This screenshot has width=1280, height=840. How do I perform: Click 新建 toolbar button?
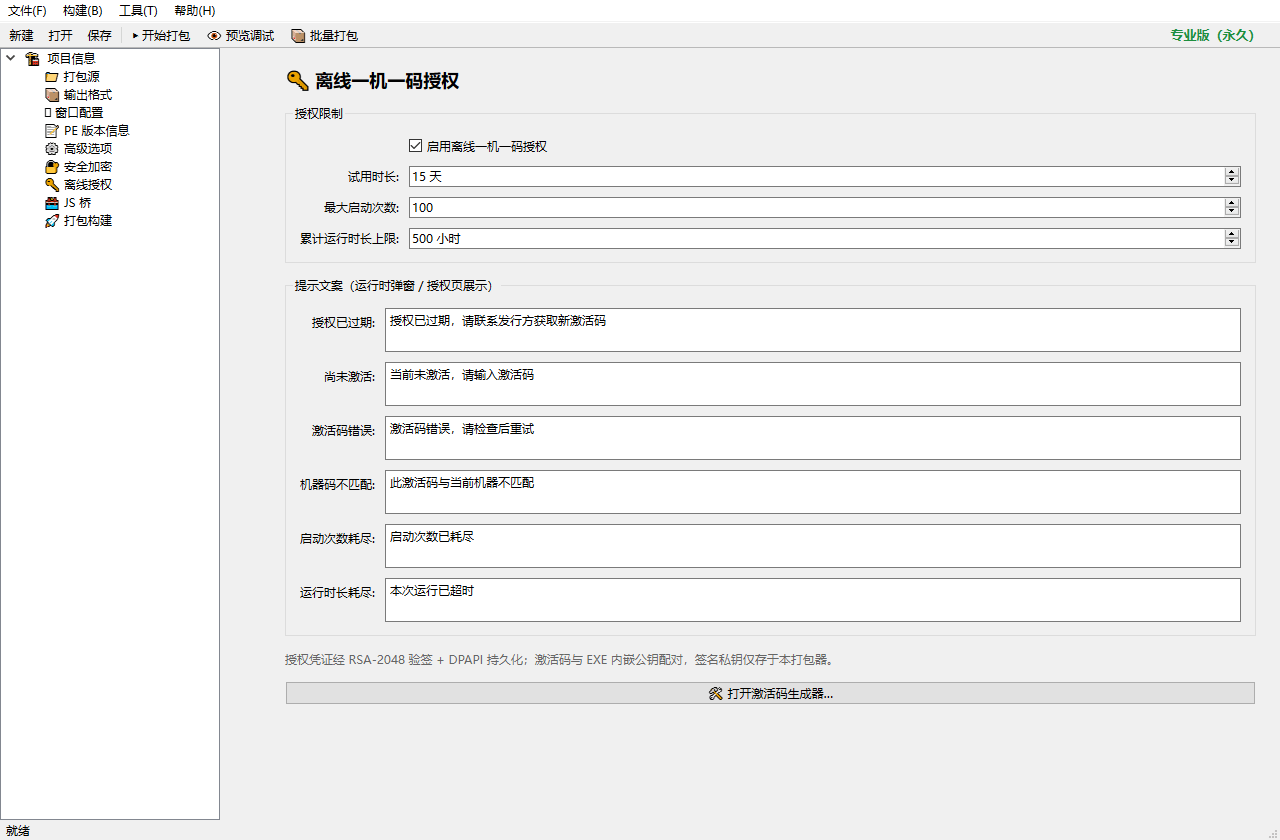[21, 36]
